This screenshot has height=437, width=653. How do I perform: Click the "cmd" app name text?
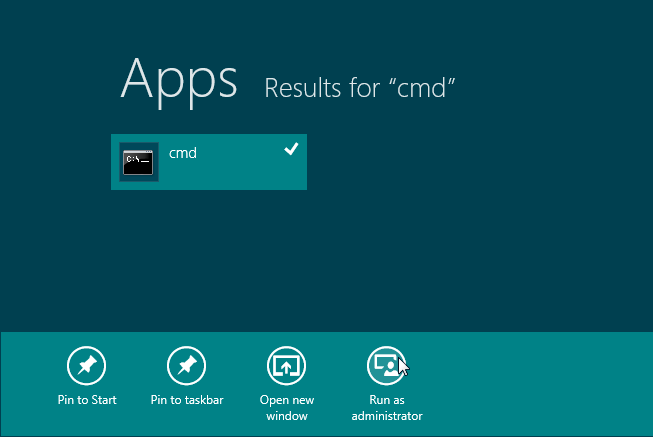(183, 153)
